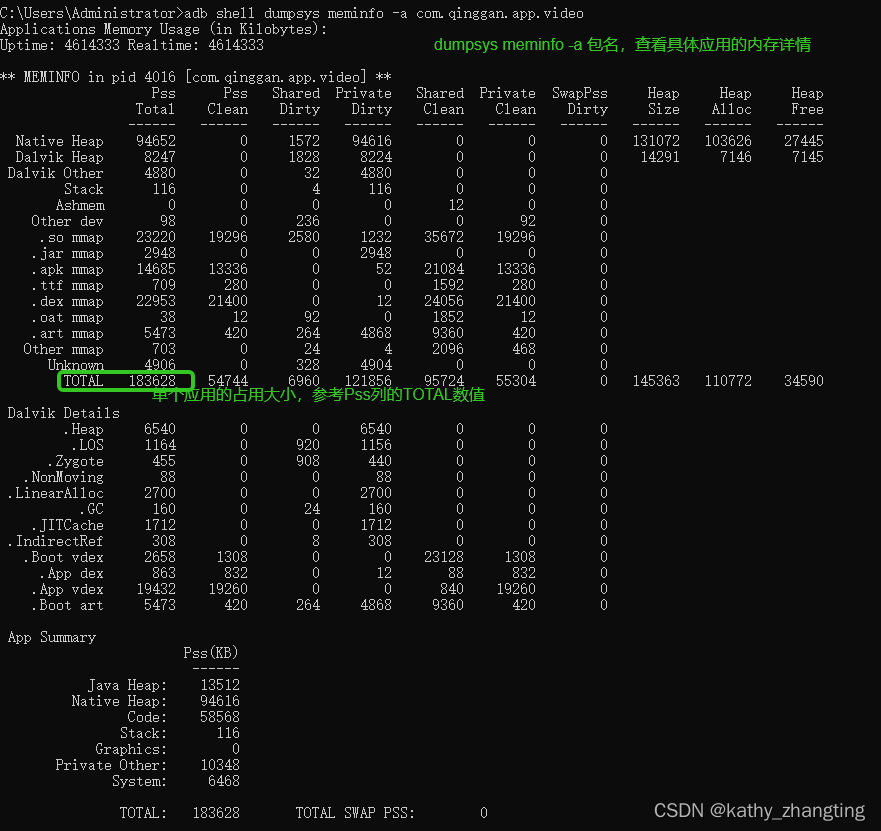Click the Uptime: 4614333 value
881x831 pixels.
(x=60, y=45)
